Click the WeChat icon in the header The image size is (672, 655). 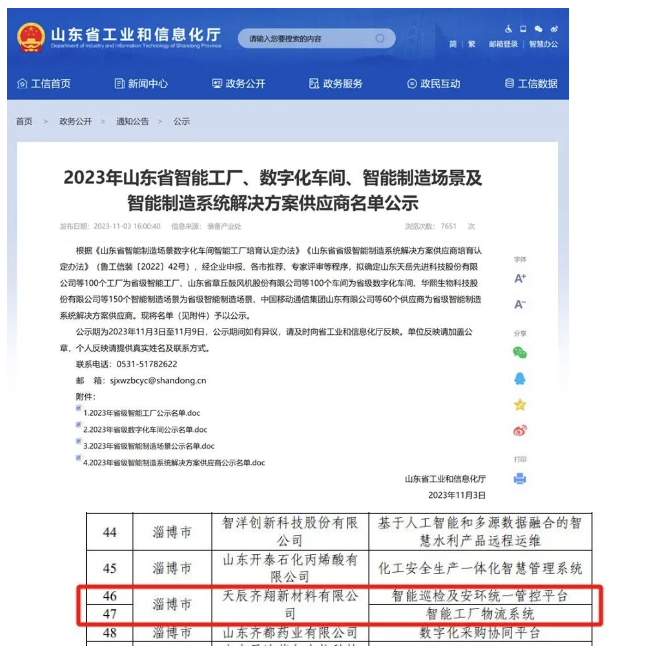538,29
